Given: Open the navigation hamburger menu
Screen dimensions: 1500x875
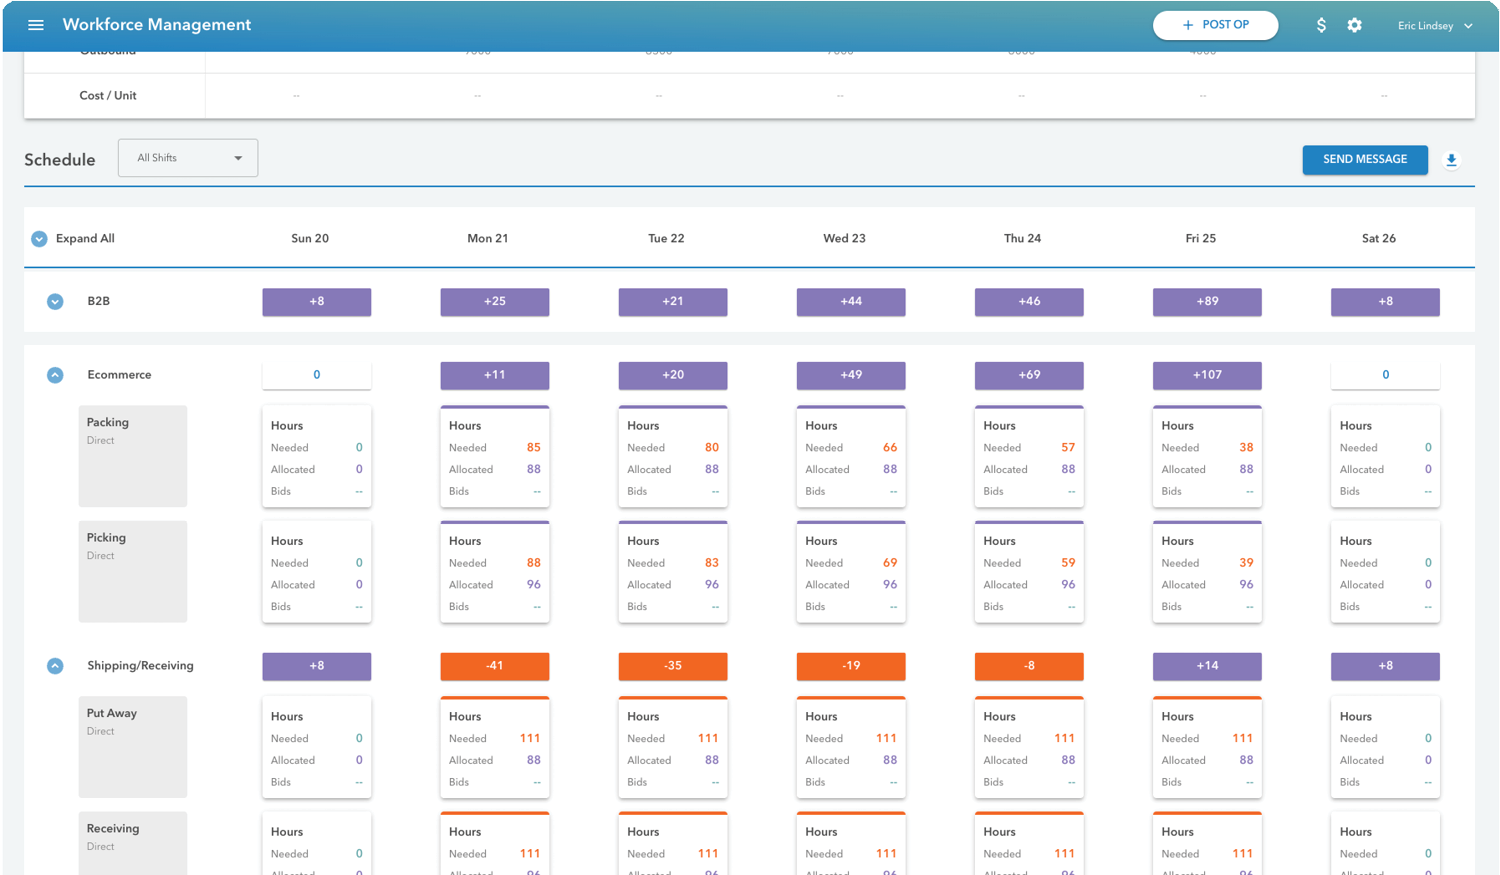Looking at the screenshot, I should [37, 25].
